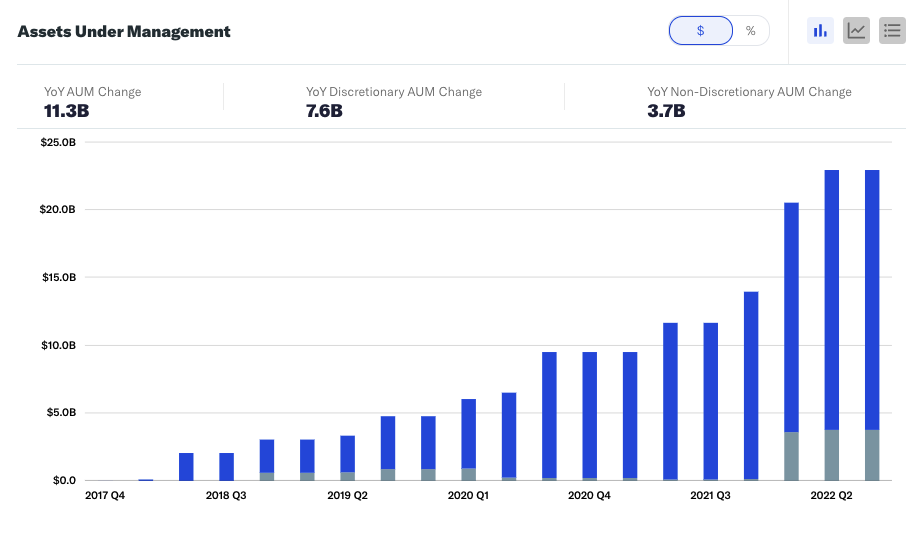Click the 2017 Q4 x-axis label
Screen dimensions: 924x534
(x=105, y=495)
